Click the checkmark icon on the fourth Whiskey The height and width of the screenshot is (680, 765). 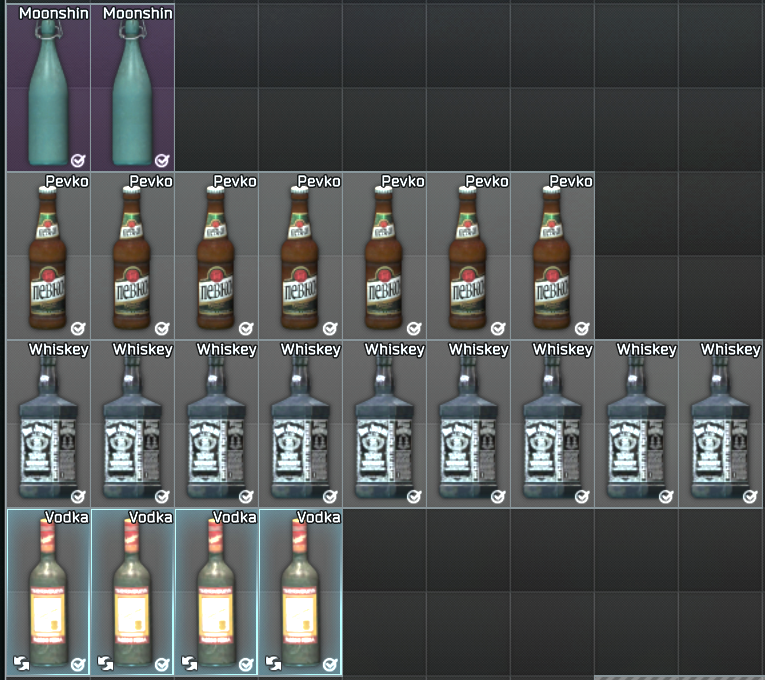330,497
